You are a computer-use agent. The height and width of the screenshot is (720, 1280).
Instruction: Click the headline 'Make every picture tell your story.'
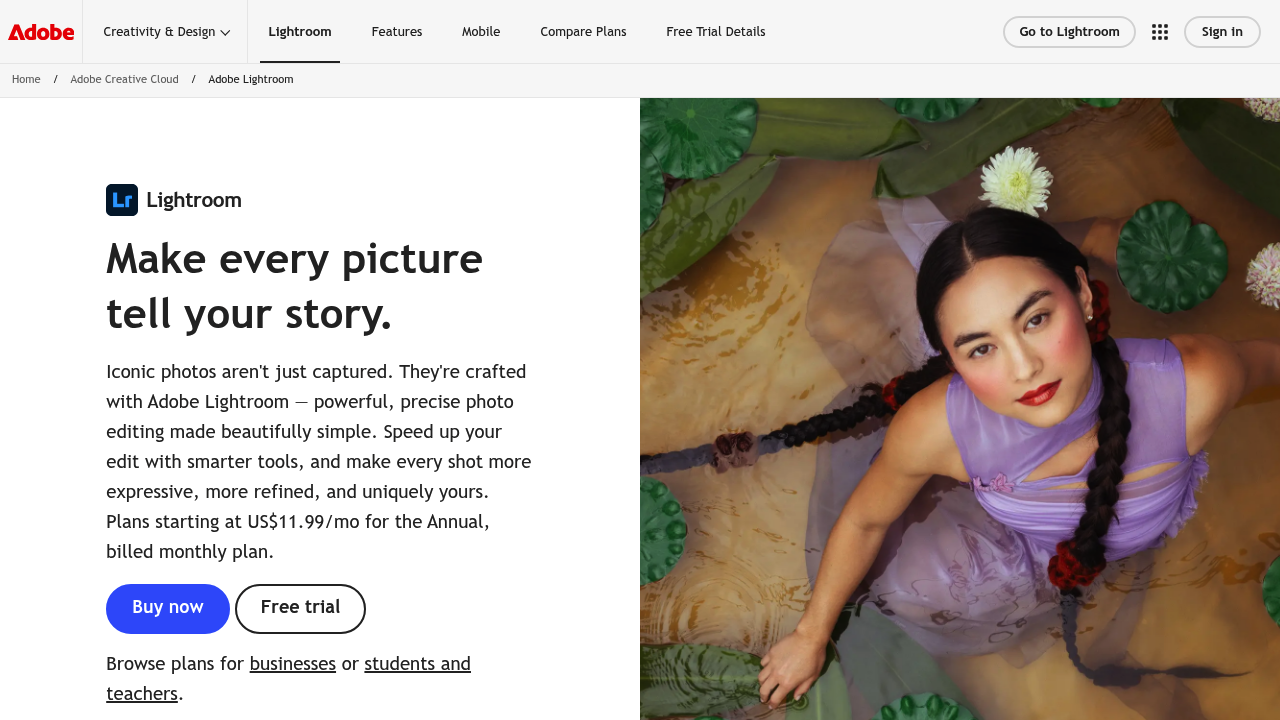295,286
